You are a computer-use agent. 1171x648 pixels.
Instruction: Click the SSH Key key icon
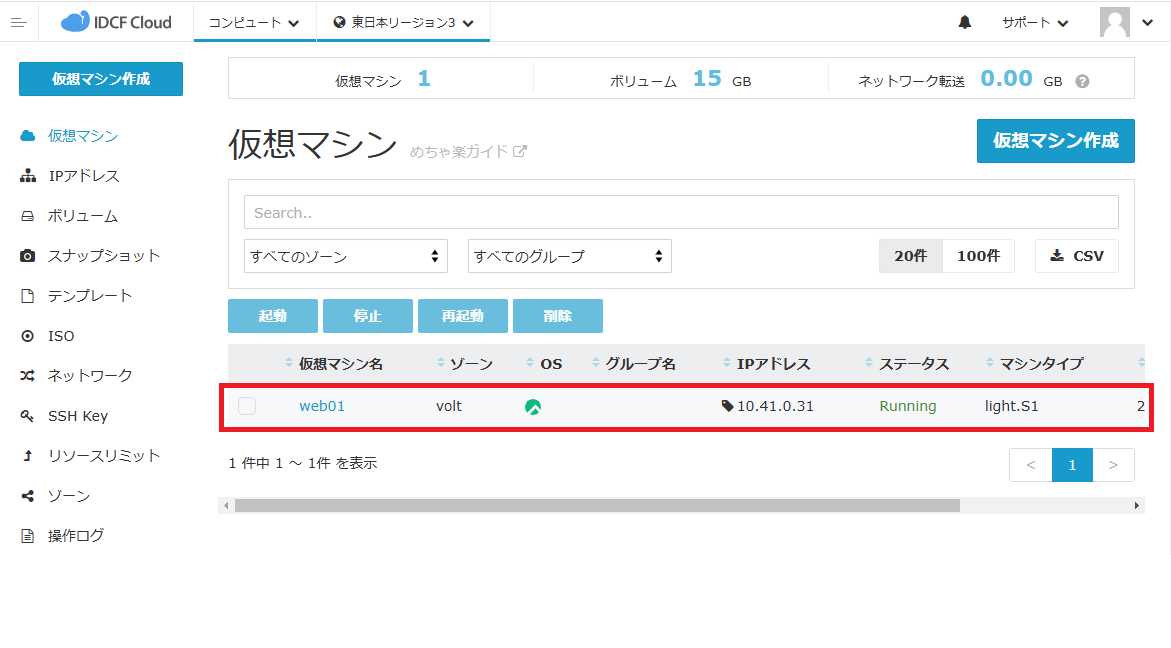28,416
